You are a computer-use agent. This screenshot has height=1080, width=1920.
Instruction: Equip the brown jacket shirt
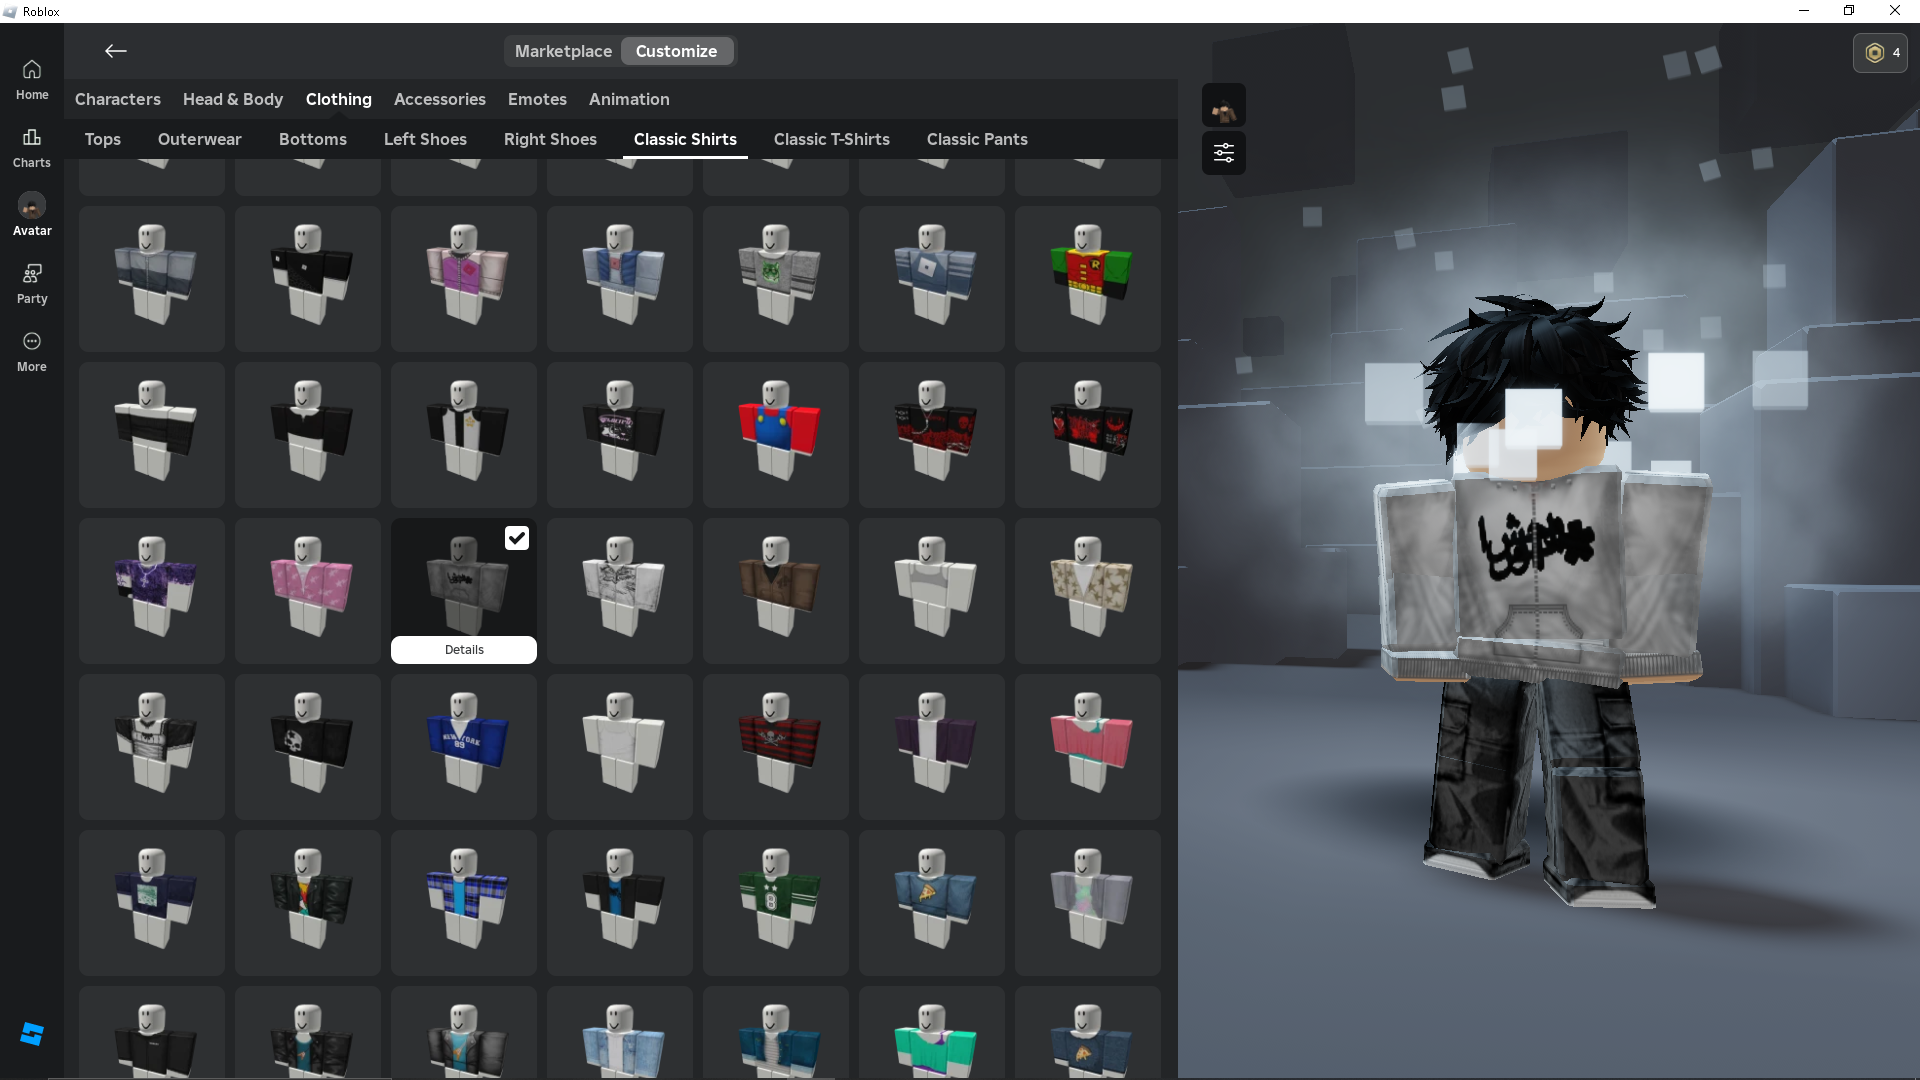pos(776,591)
